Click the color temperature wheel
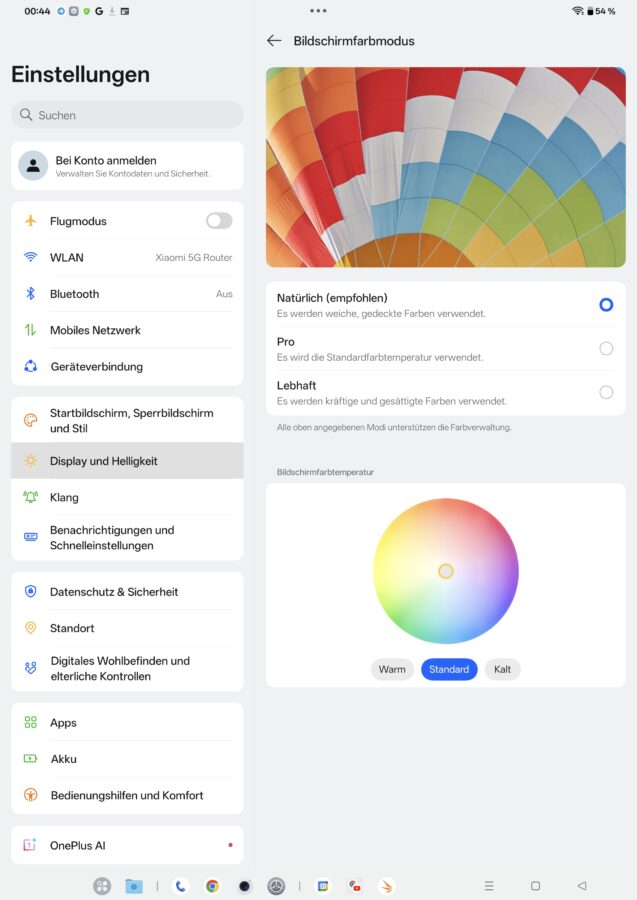 pyautogui.click(x=446, y=571)
